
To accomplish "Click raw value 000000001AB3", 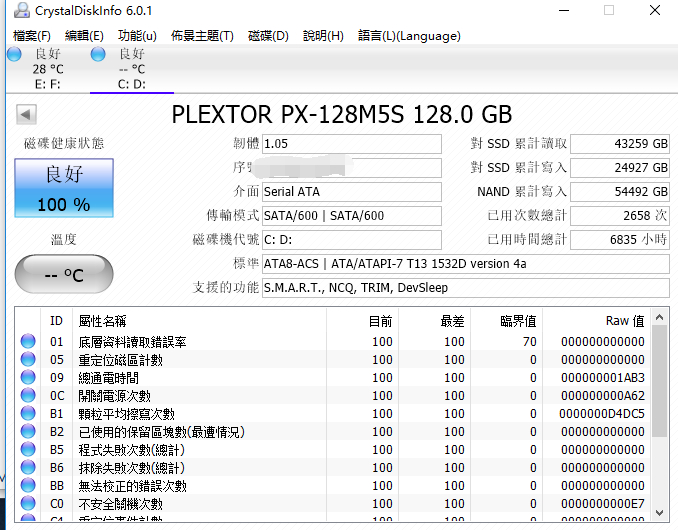I will point(603,378).
